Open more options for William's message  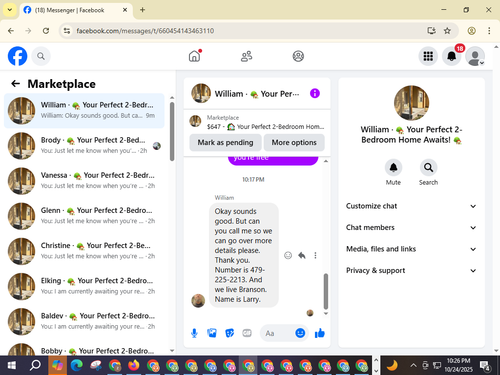315,255
